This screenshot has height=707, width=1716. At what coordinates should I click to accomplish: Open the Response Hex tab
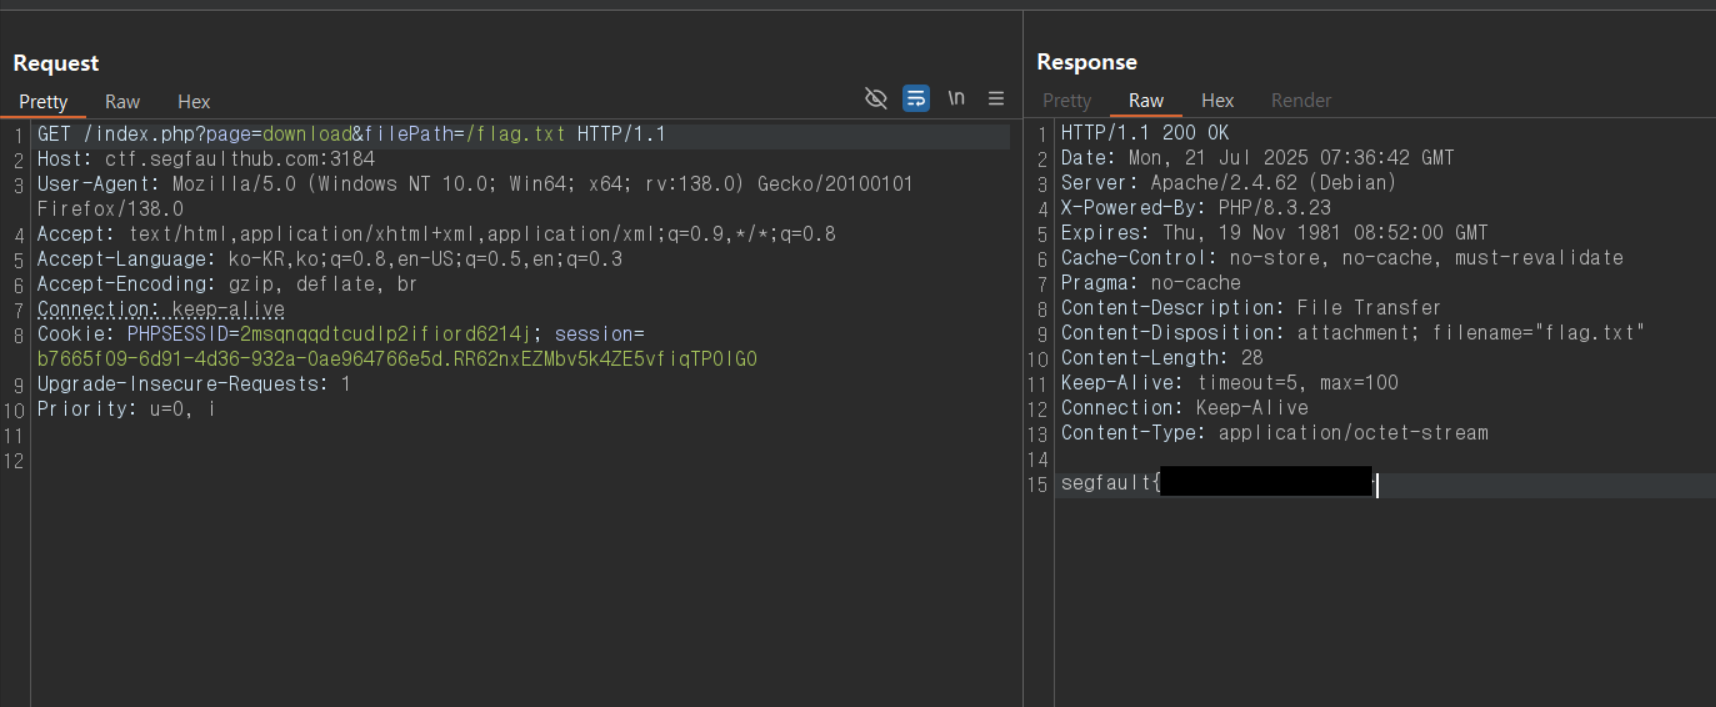point(1218,101)
